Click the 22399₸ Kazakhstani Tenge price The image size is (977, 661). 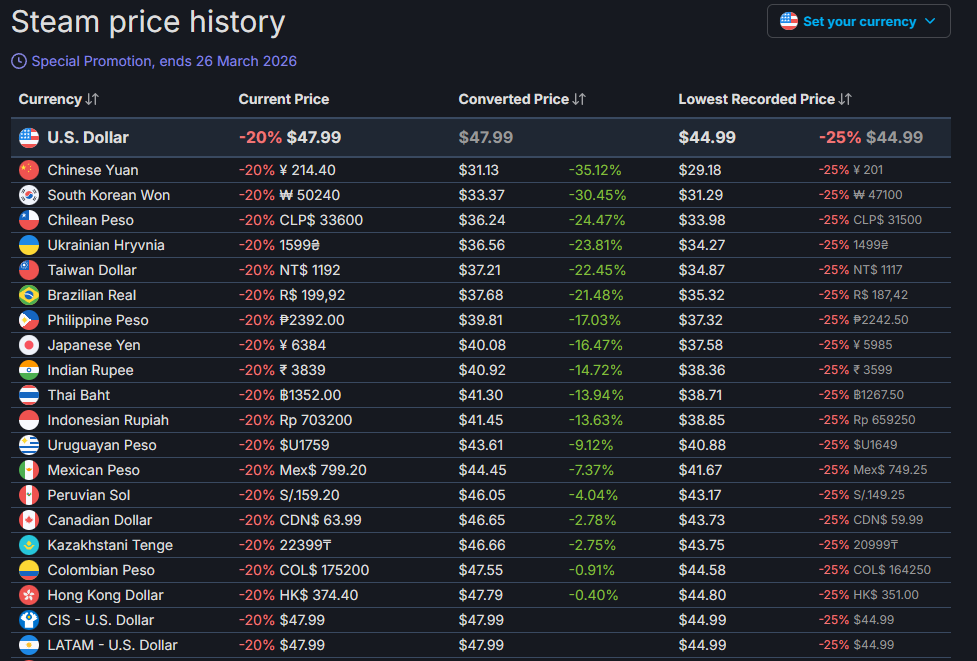point(305,545)
